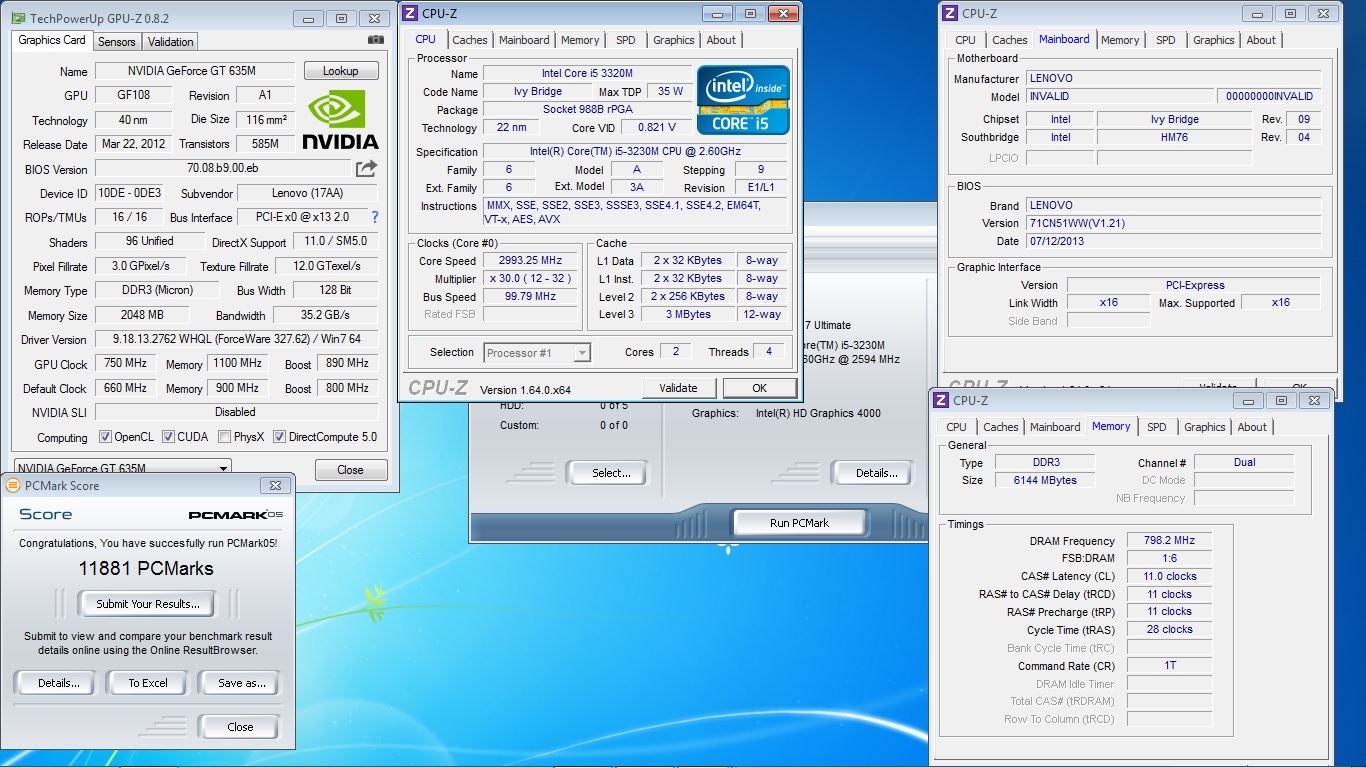Viewport: 1366px width, 768px height.
Task: Click the Memory CPU-Z window title icon
Action: pyautogui.click(x=941, y=400)
